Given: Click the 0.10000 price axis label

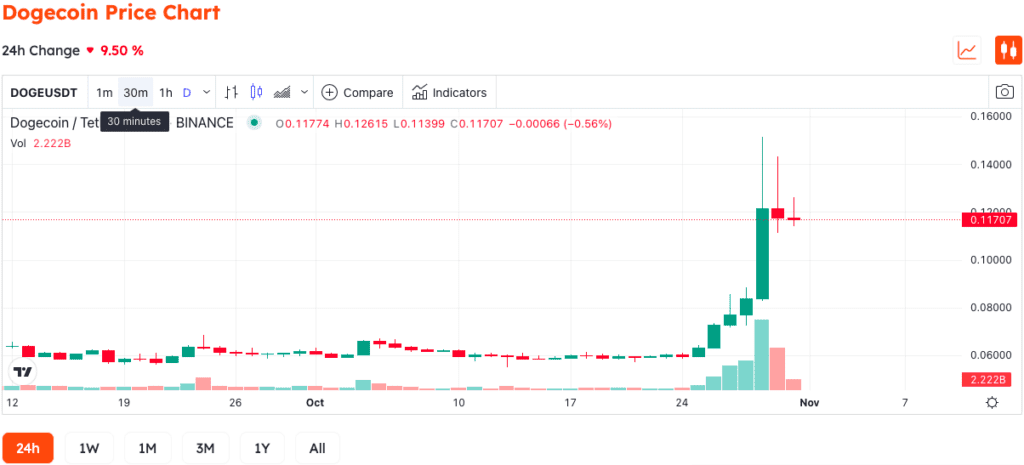Looking at the screenshot, I should [993, 260].
